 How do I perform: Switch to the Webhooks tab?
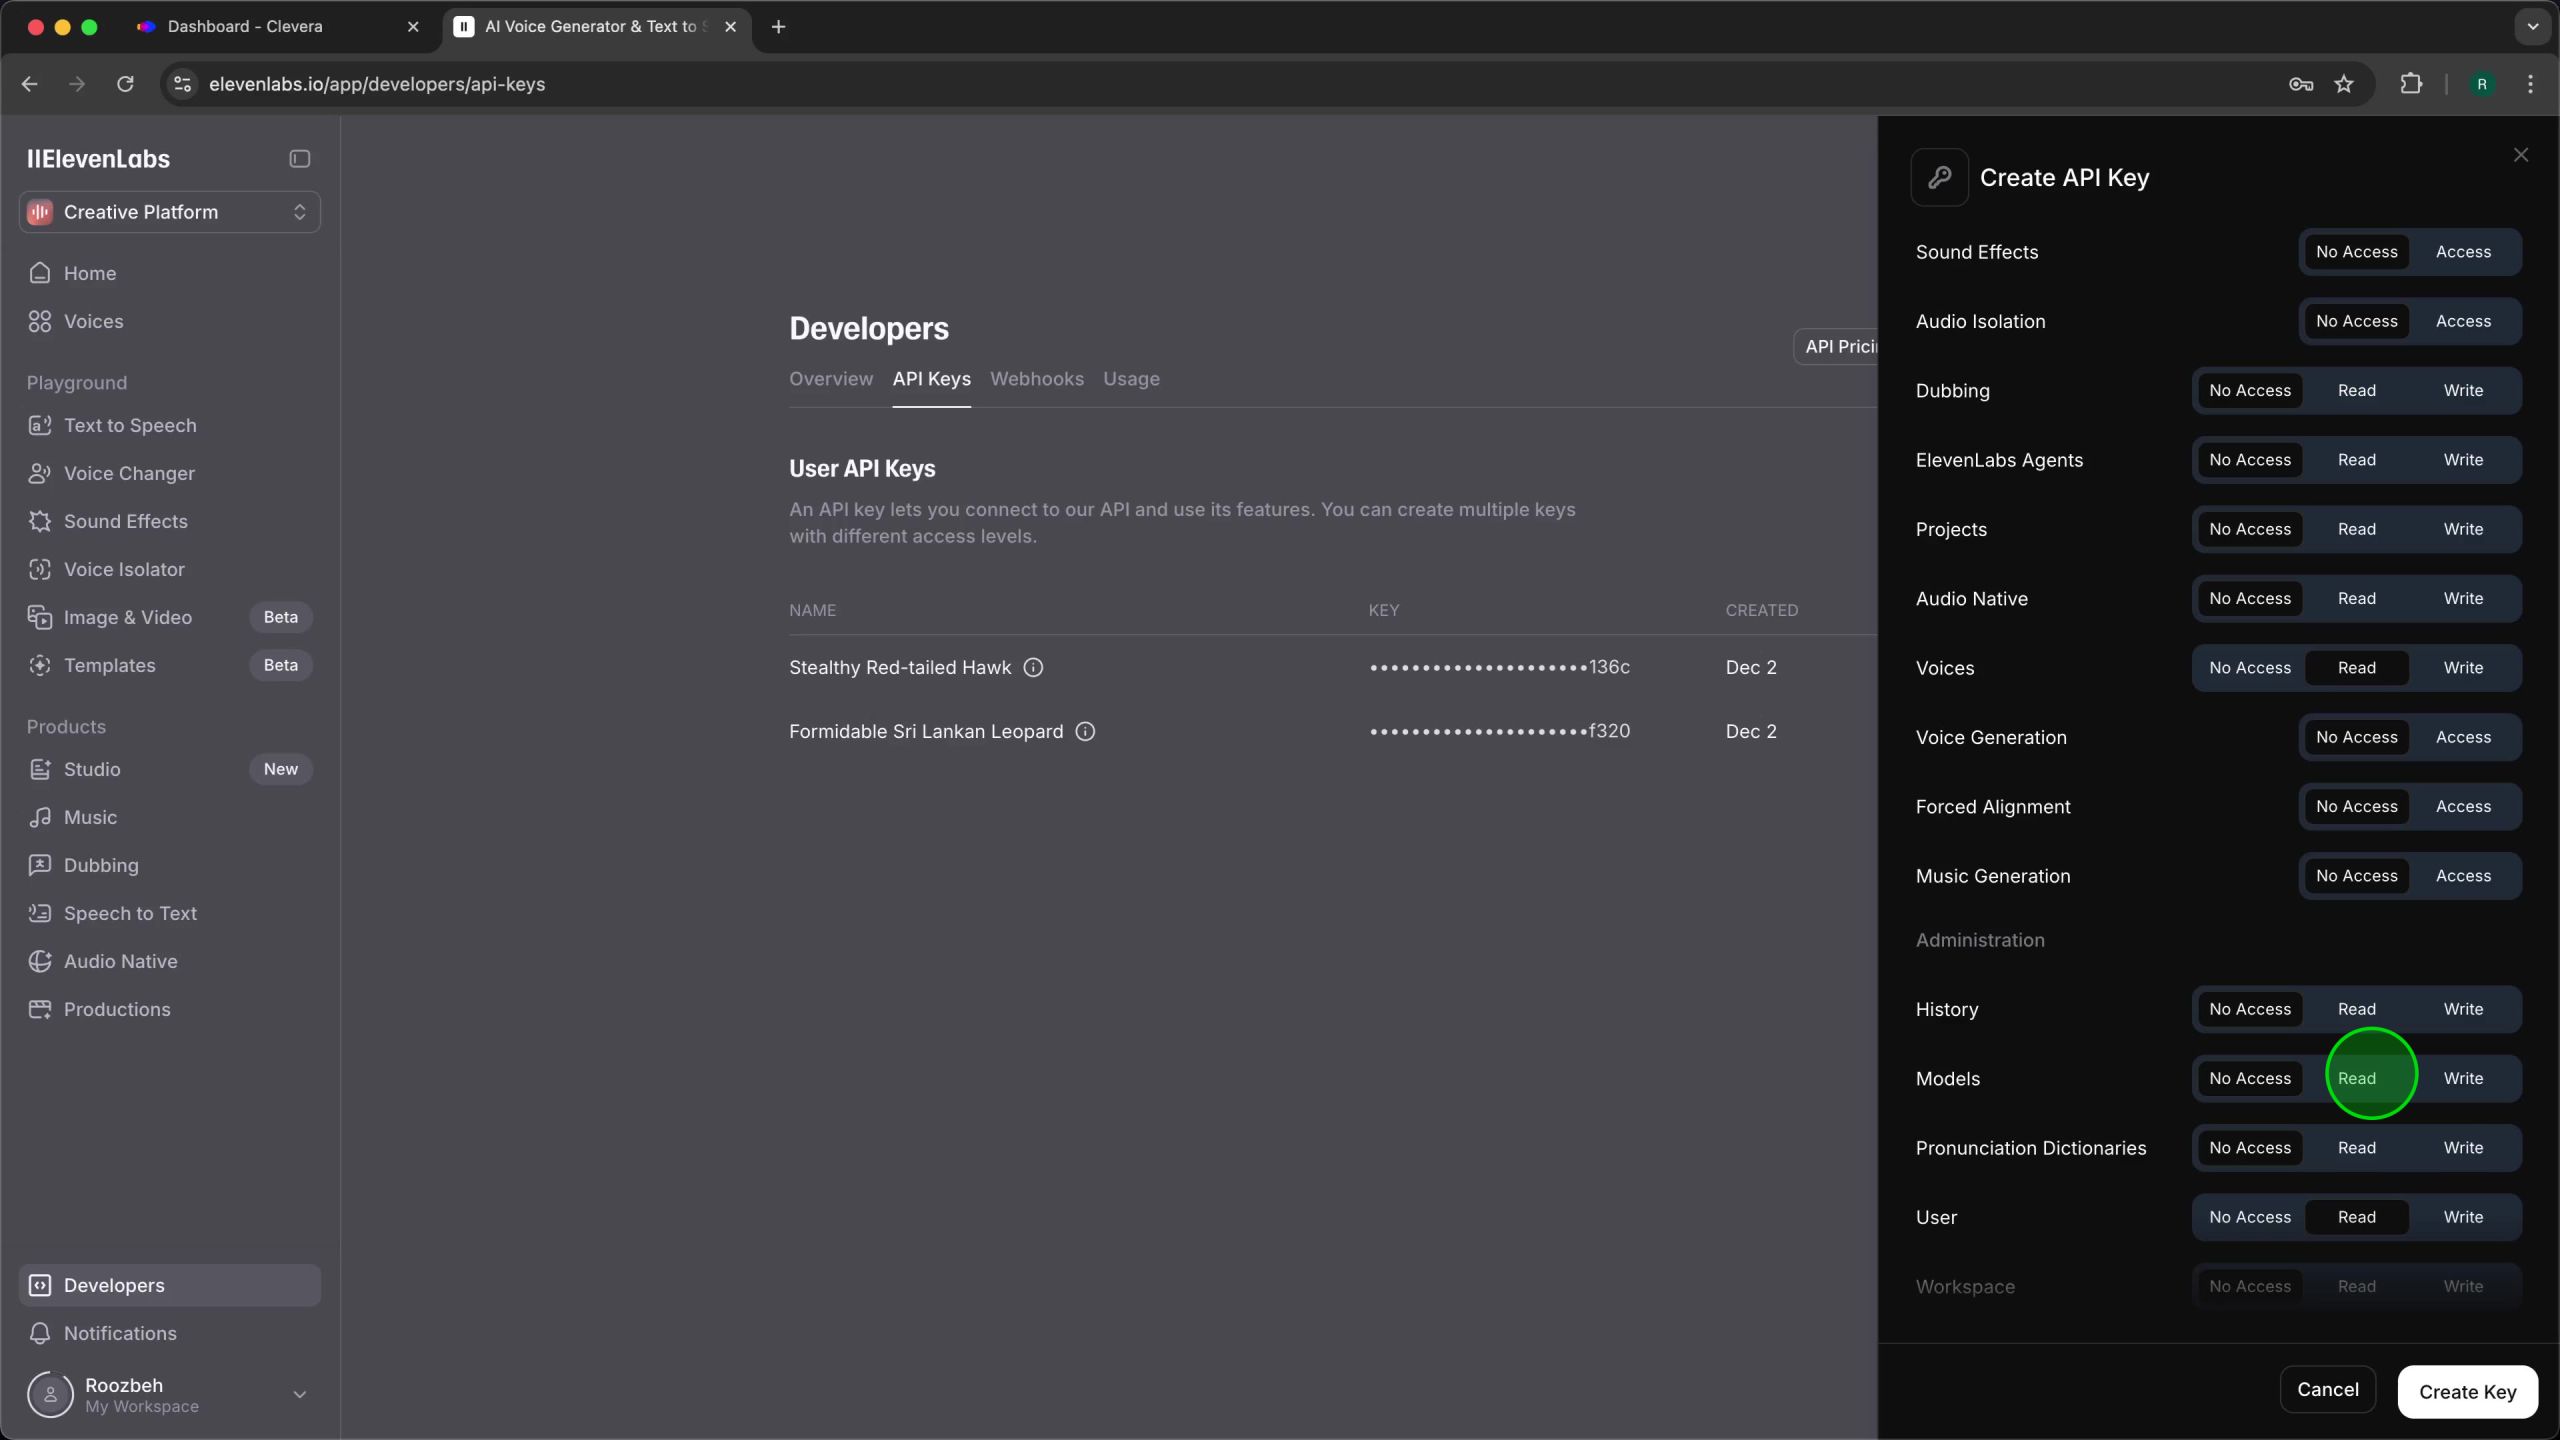click(1037, 379)
